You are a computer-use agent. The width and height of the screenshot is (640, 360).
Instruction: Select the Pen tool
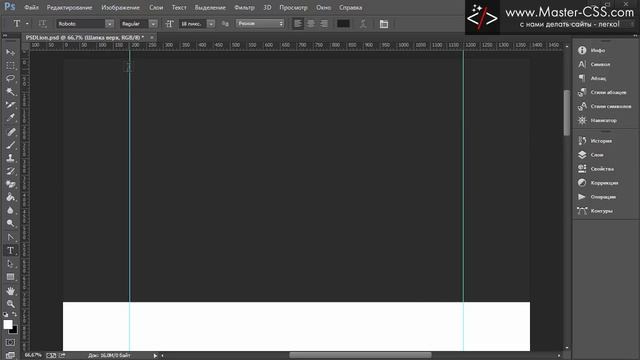(x=11, y=238)
